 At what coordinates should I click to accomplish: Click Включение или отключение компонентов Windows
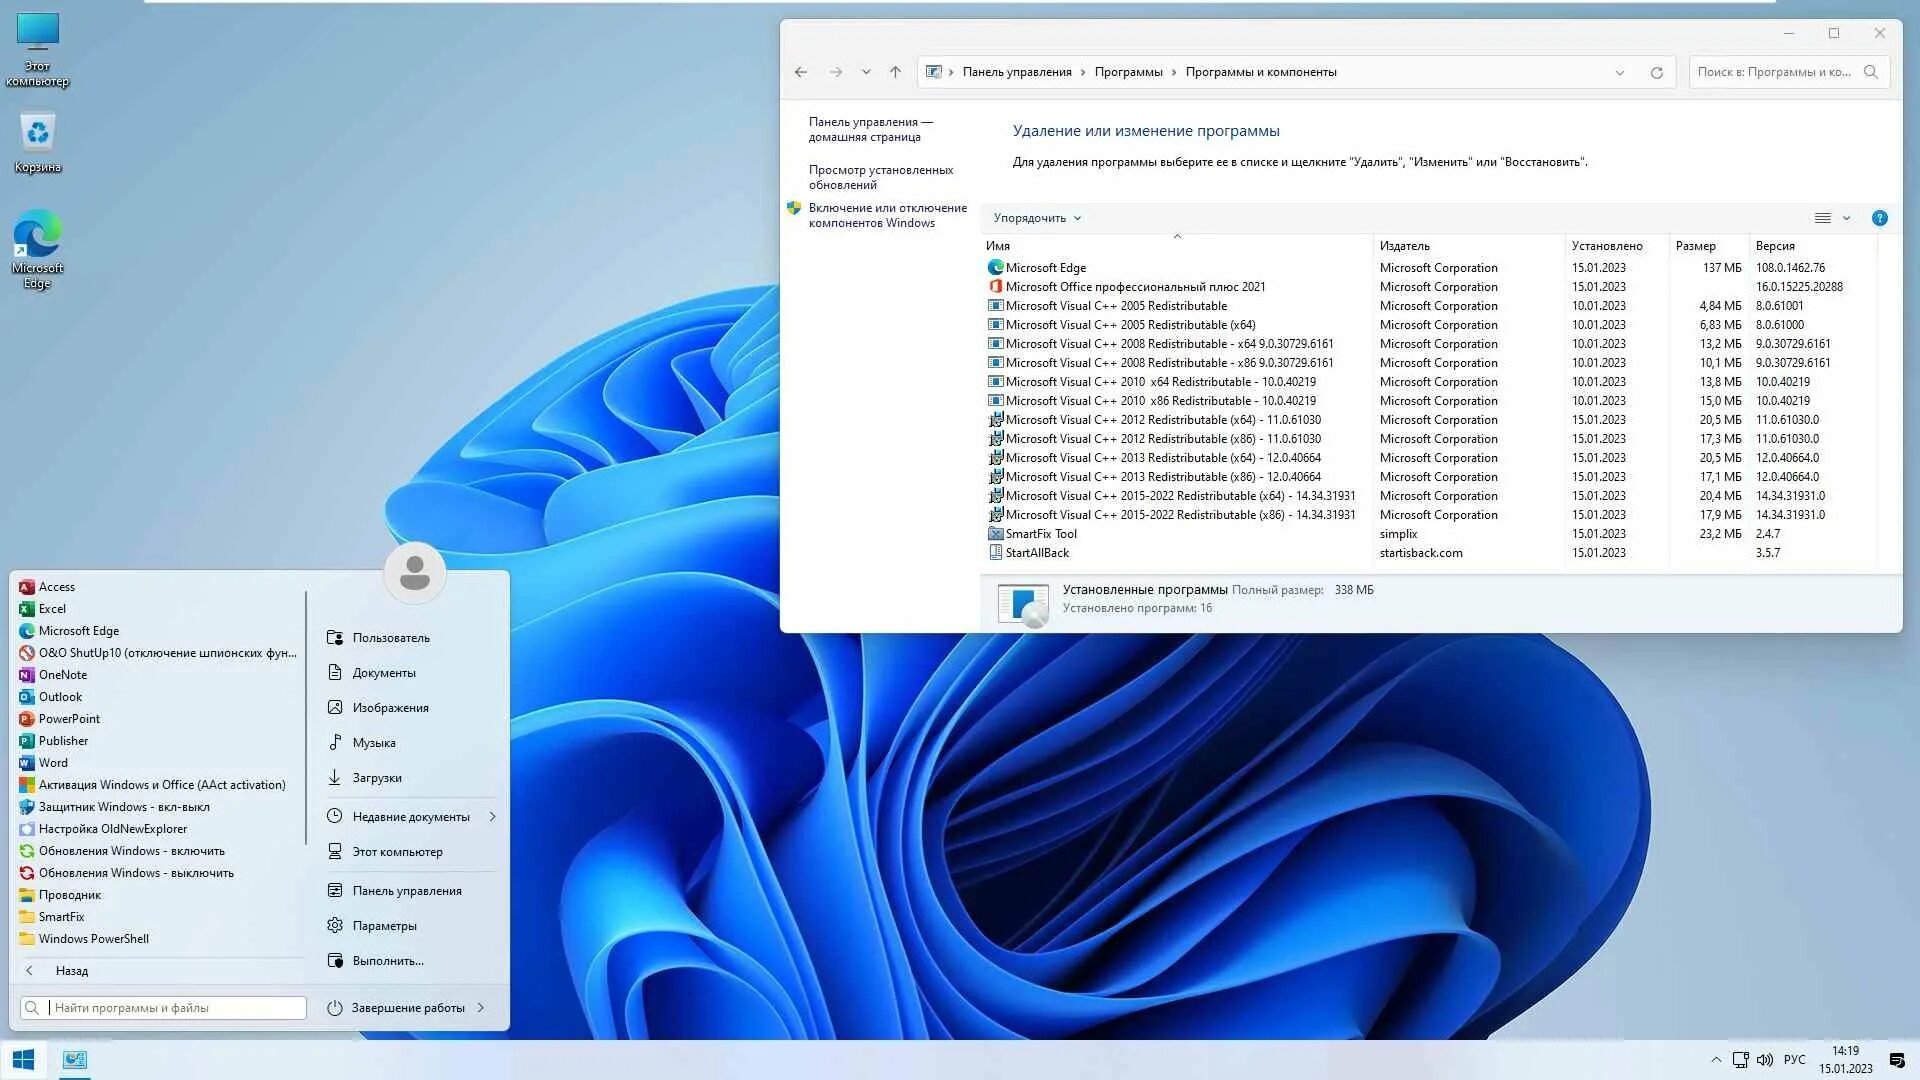click(887, 215)
